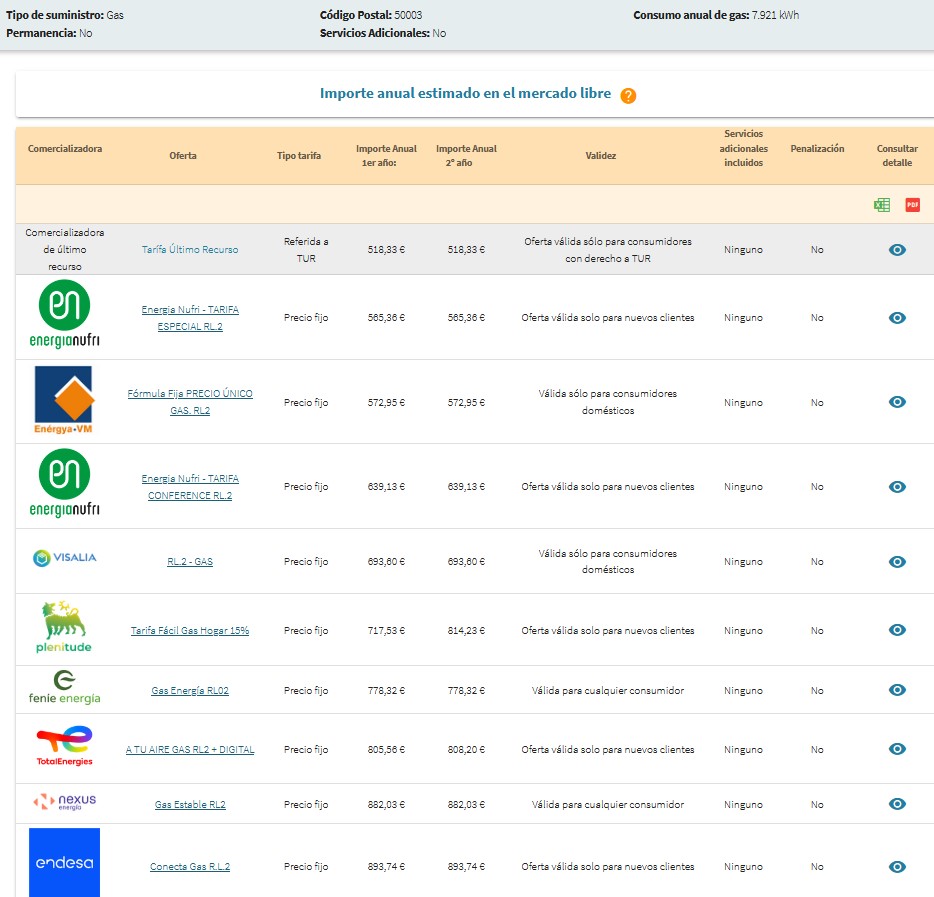Screen dimensions: 934x897
Task: Click the Servicios Adicionales: No text
Action: 382,33
